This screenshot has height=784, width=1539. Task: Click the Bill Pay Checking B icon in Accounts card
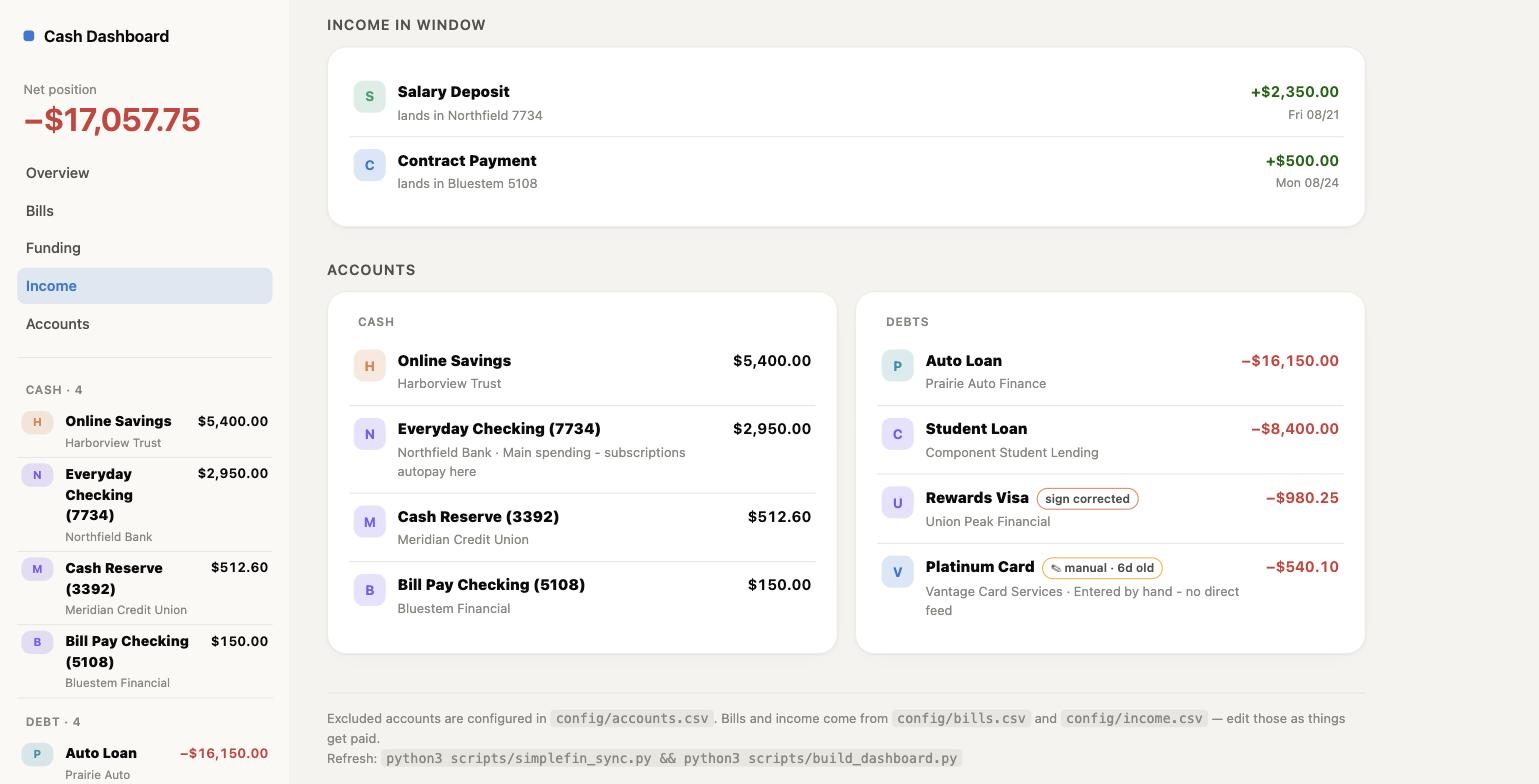pyautogui.click(x=369, y=590)
